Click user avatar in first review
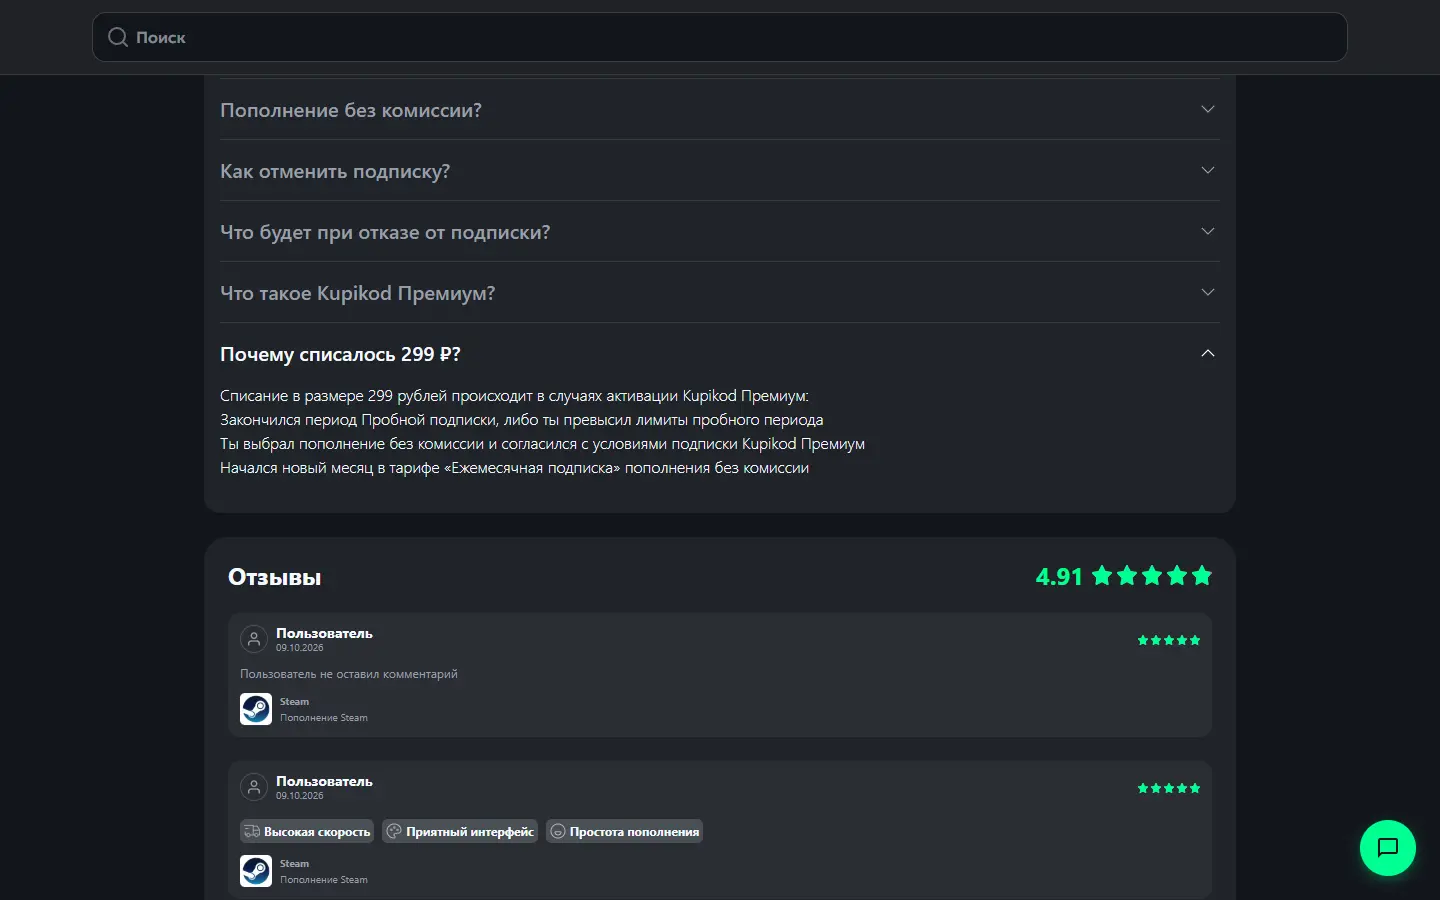The width and height of the screenshot is (1440, 900). pos(254,639)
